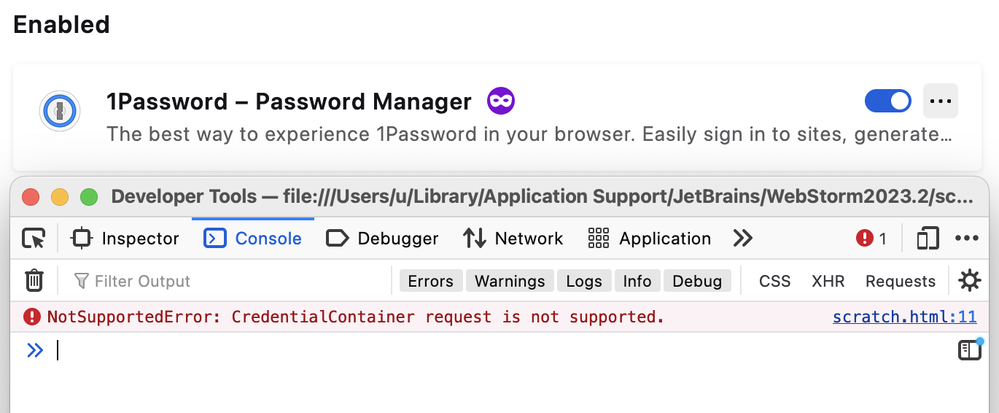Open console settings gear icon
The height and width of the screenshot is (413, 999).
point(969,281)
